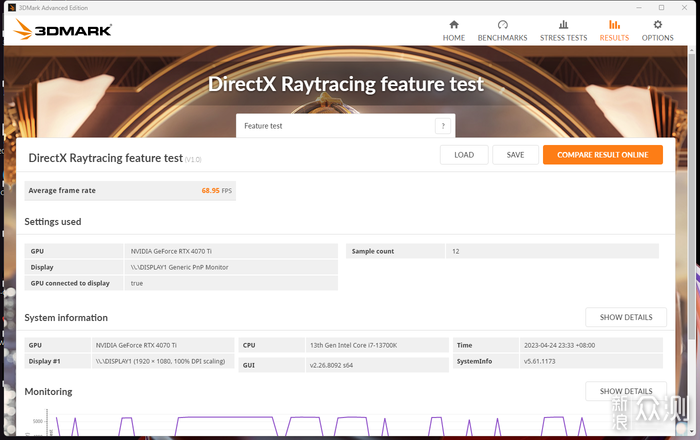Click the SystemInfo version v5.61.1173
The width and height of the screenshot is (700, 440).
click(x=539, y=361)
